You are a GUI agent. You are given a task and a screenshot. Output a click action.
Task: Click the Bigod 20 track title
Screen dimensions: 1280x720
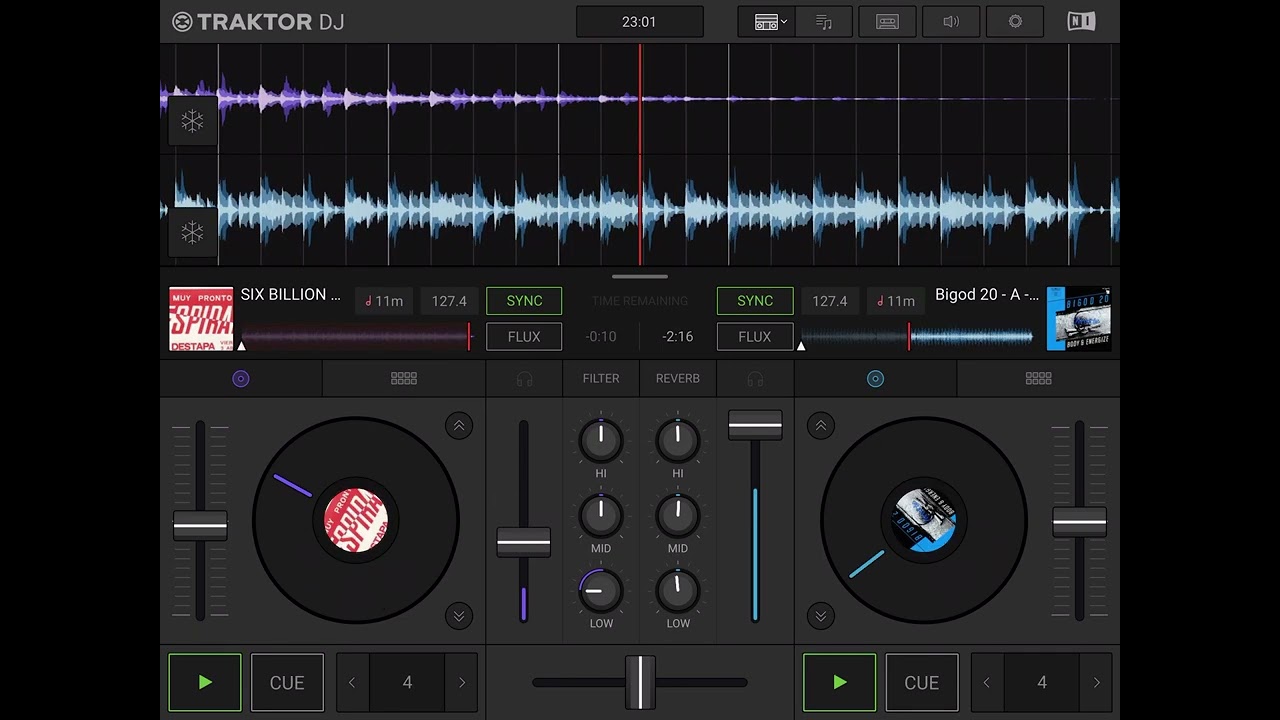[x=987, y=295]
